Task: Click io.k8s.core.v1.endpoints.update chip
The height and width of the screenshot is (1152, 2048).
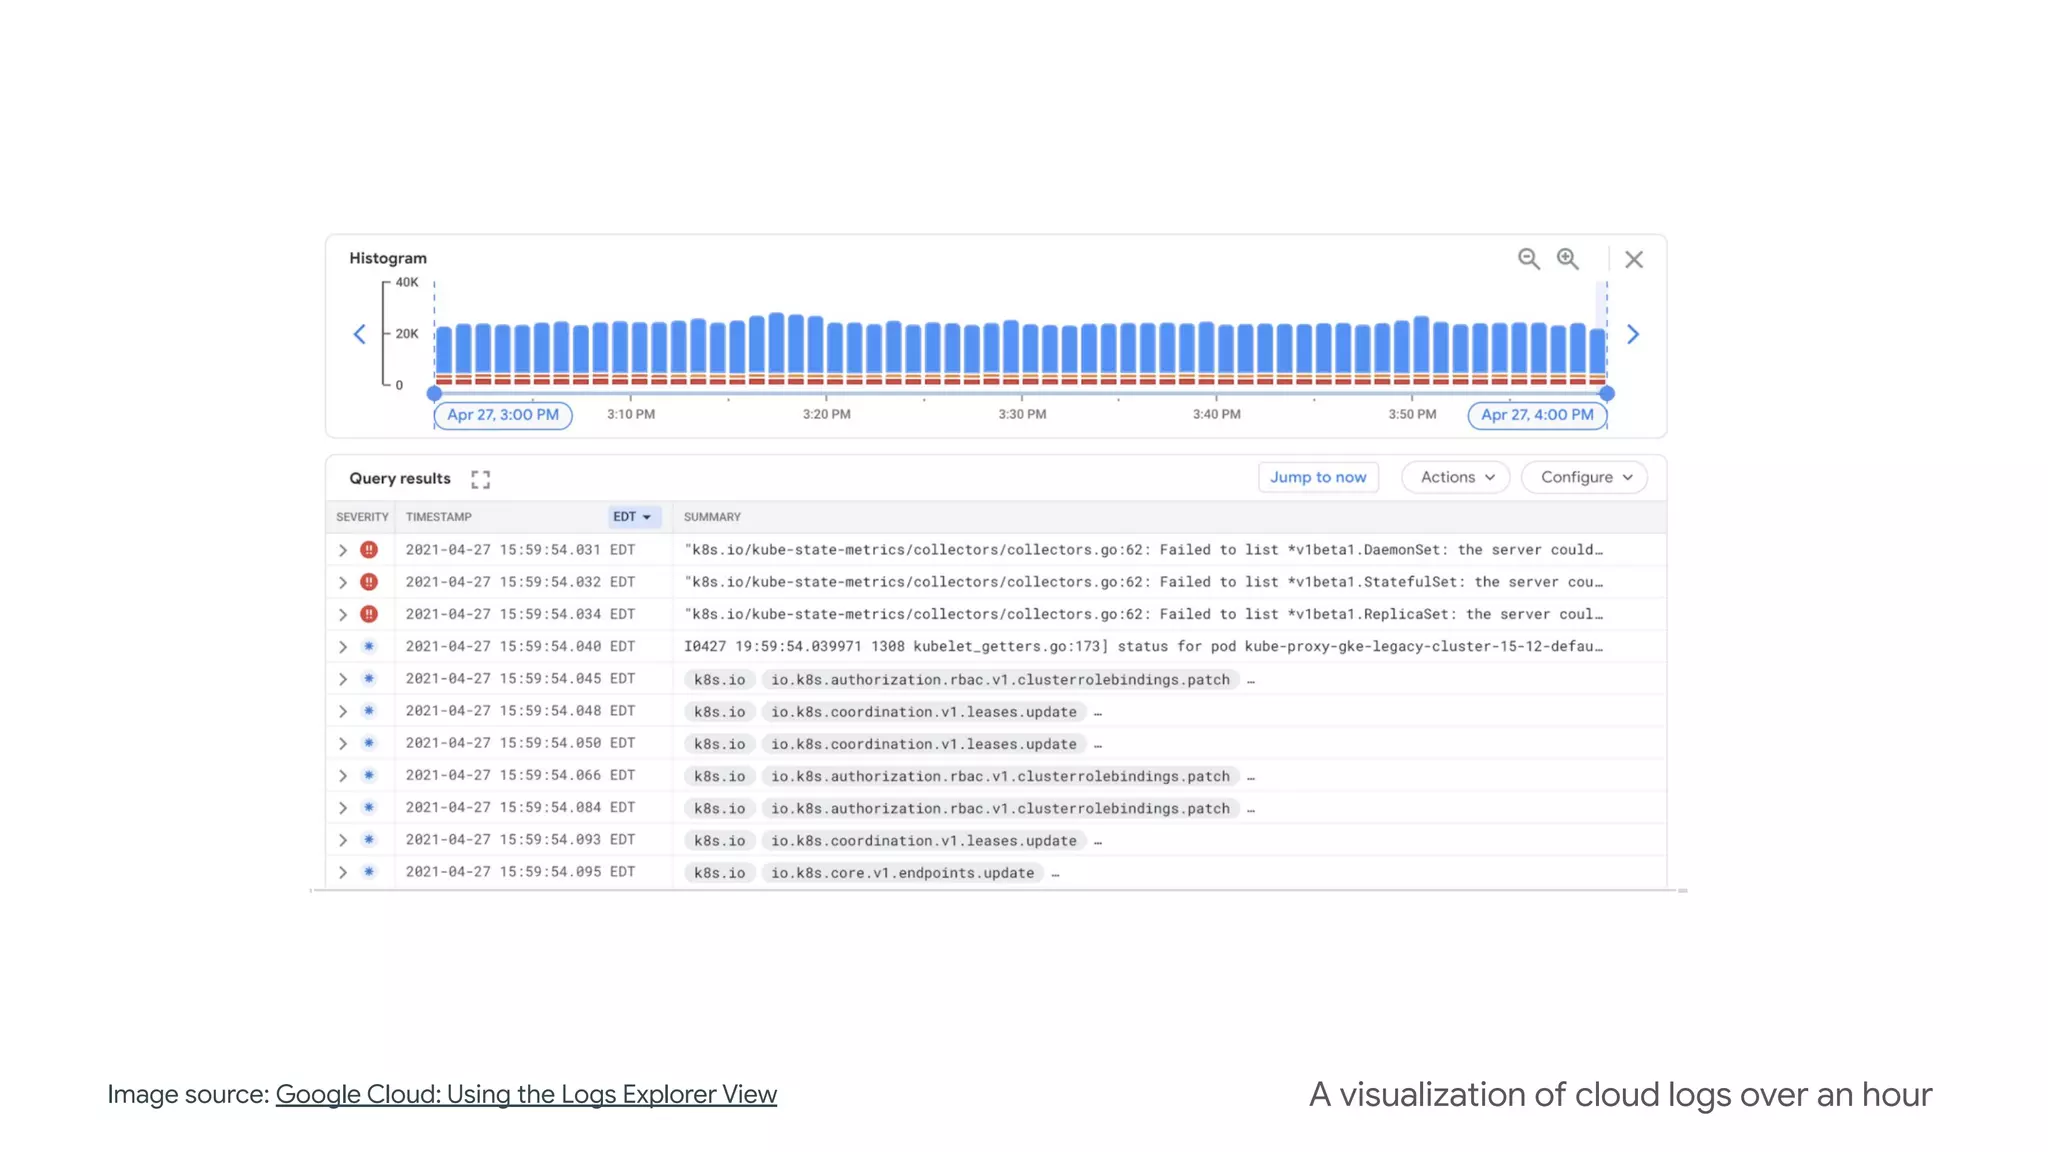Action: tap(902, 873)
